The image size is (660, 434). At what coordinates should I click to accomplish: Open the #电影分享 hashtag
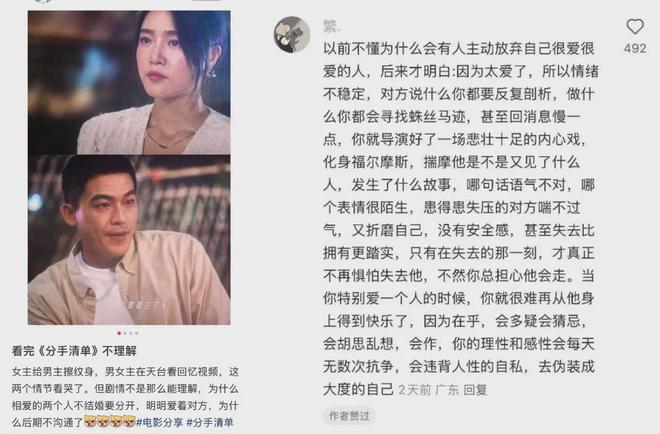159,422
